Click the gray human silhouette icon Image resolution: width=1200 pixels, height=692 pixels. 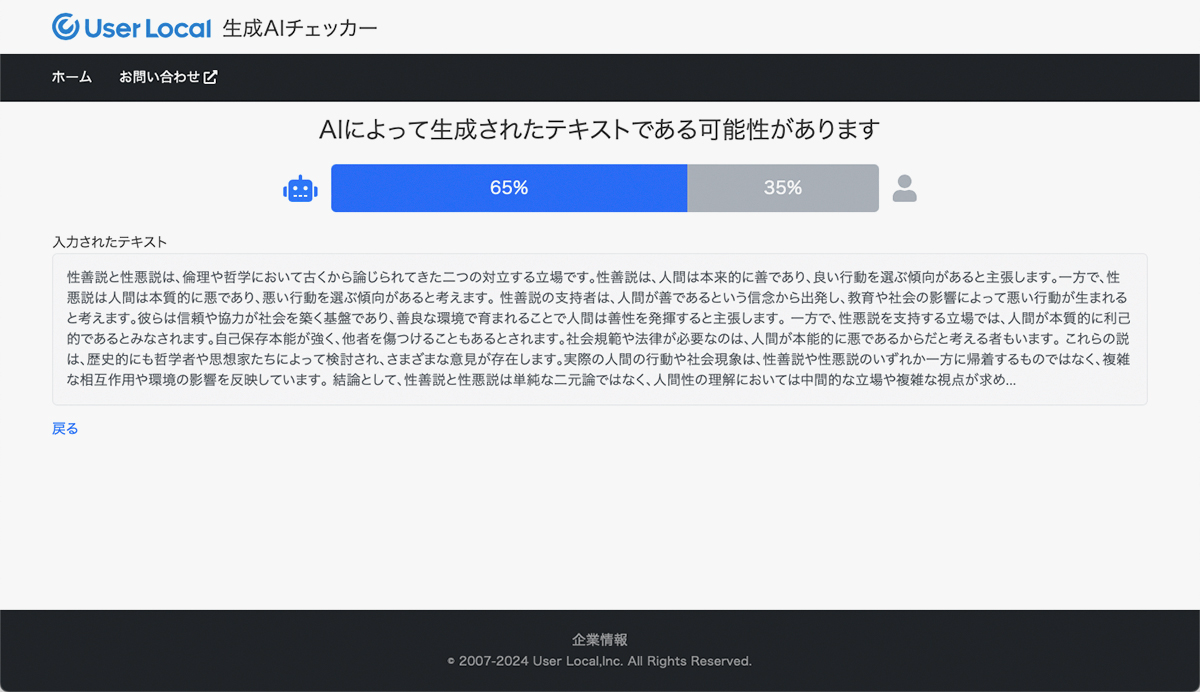click(x=904, y=189)
